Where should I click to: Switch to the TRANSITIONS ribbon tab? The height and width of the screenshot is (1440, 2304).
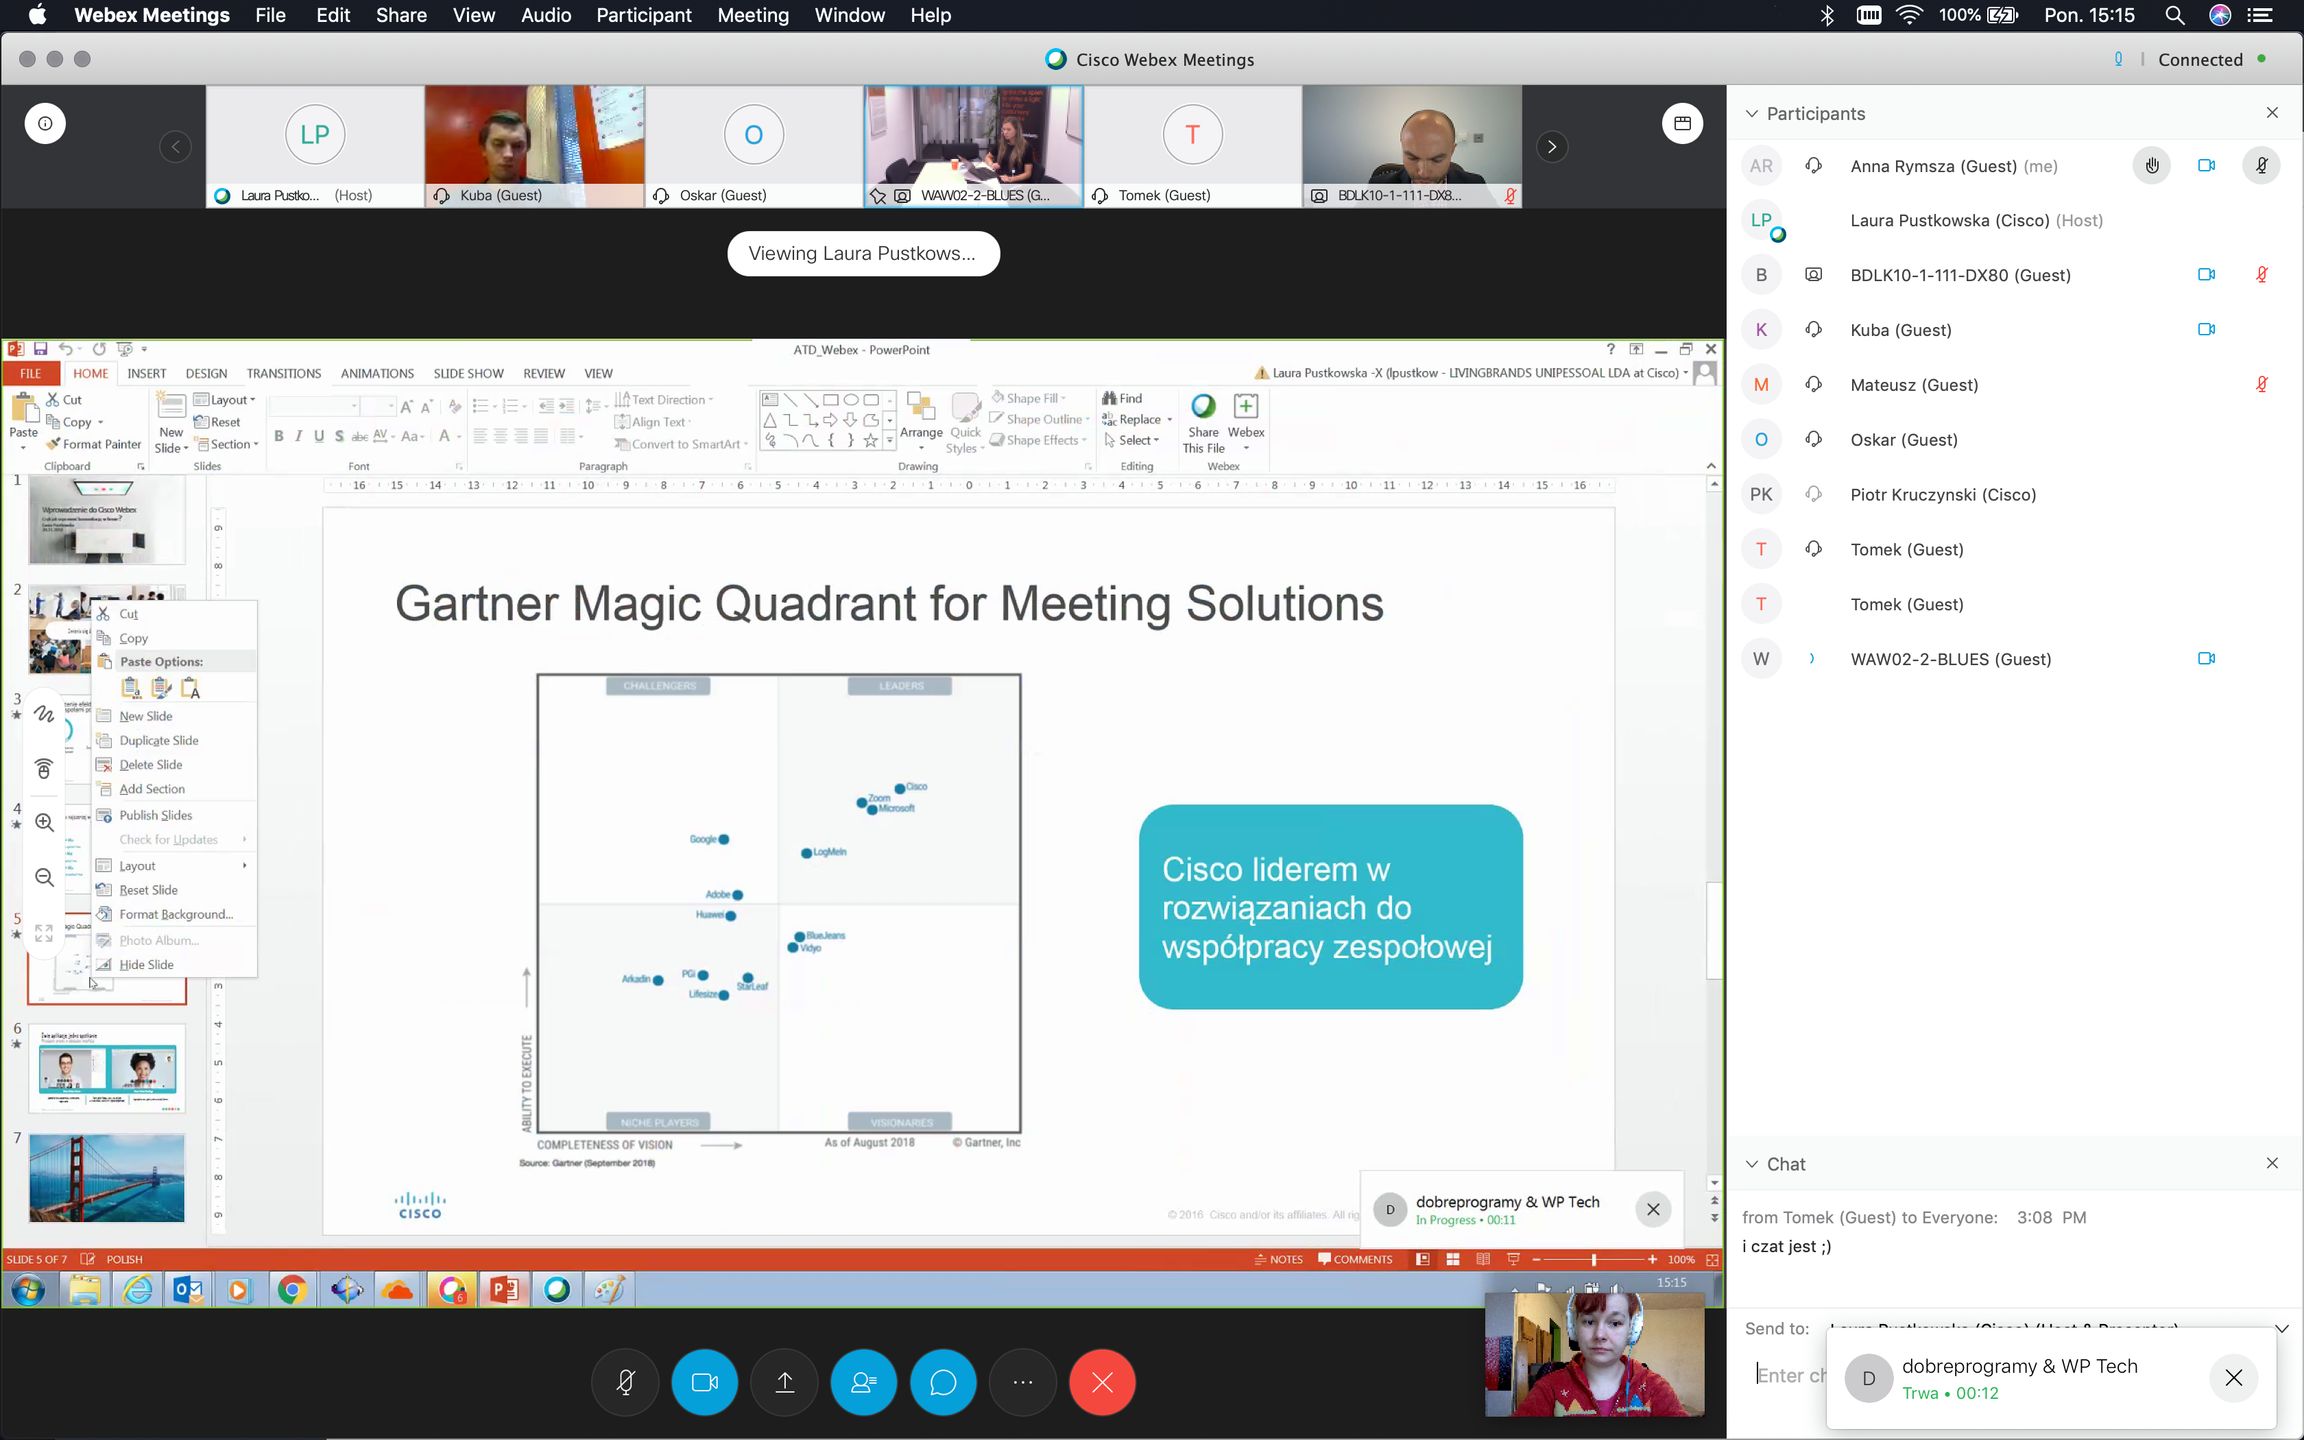click(284, 372)
